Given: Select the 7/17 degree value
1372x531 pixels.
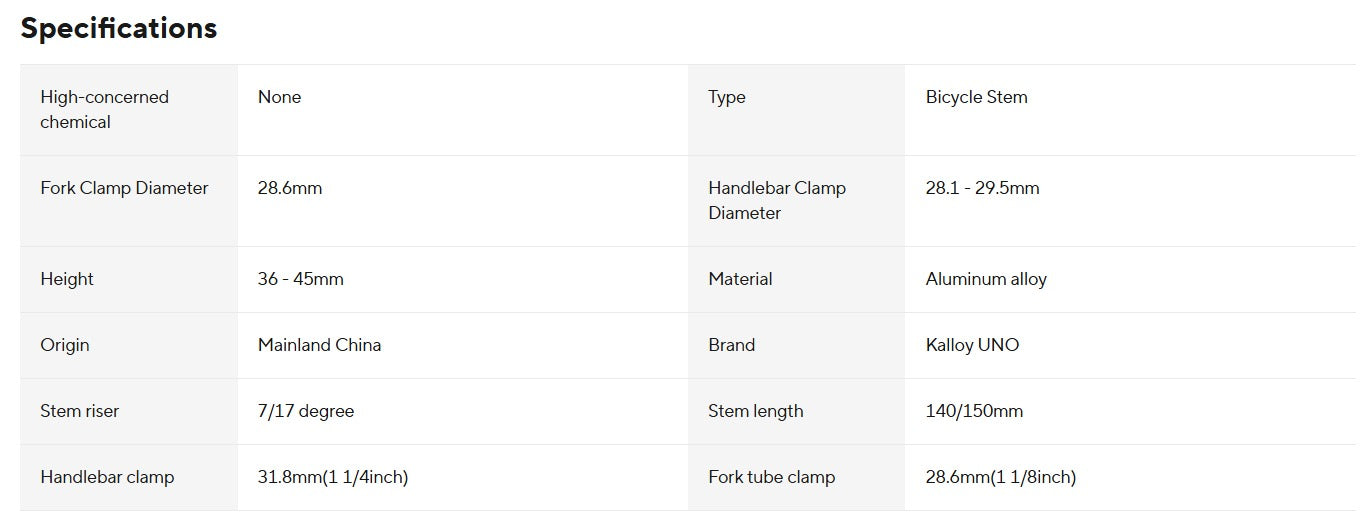Looking at the screenshot, I should click(305, 411).
